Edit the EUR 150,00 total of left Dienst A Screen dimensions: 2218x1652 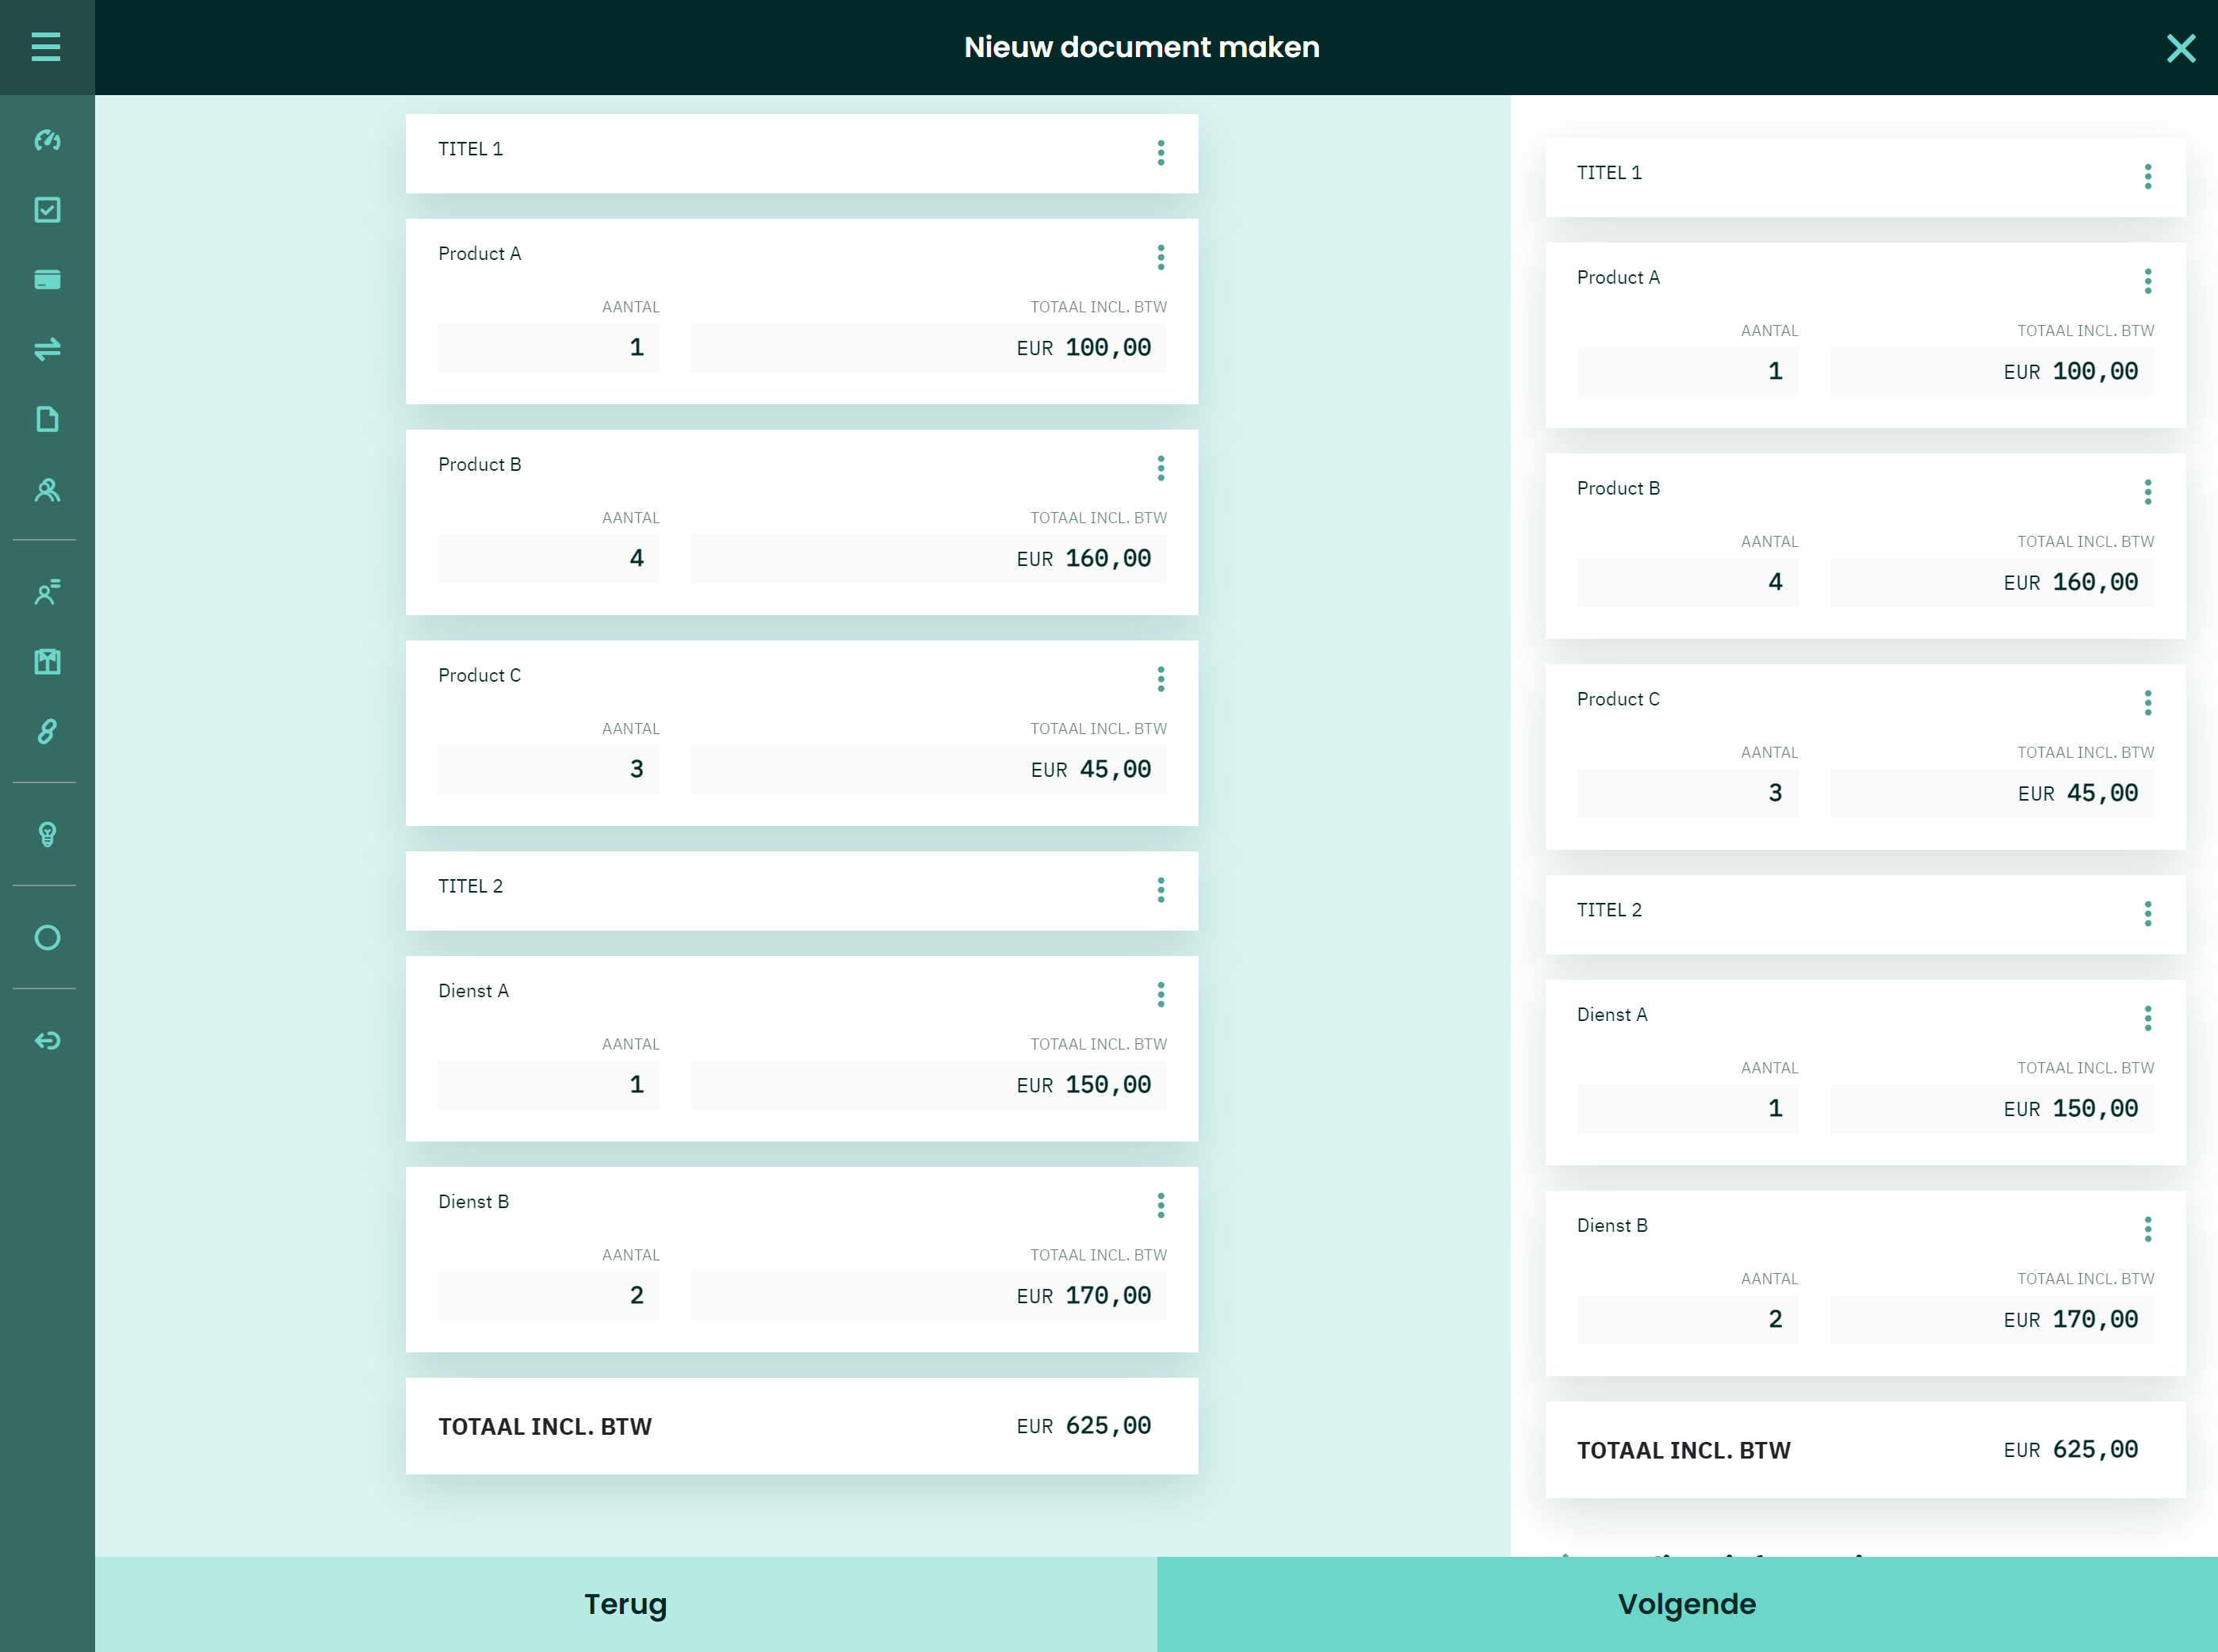pos(928,1085)
